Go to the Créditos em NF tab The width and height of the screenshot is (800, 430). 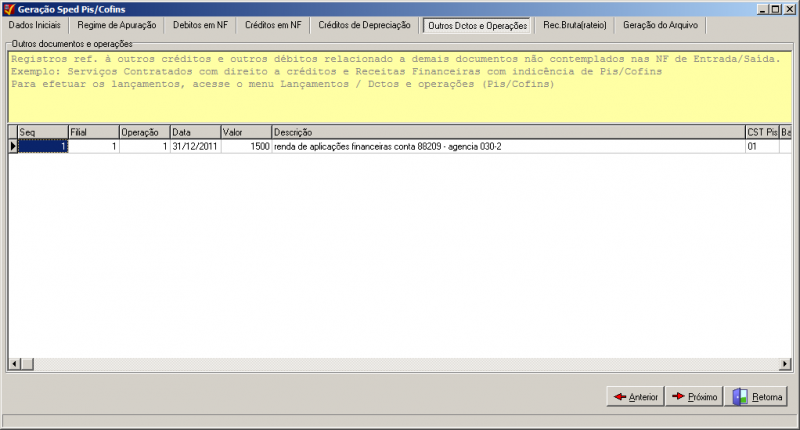tap(273, 25)
